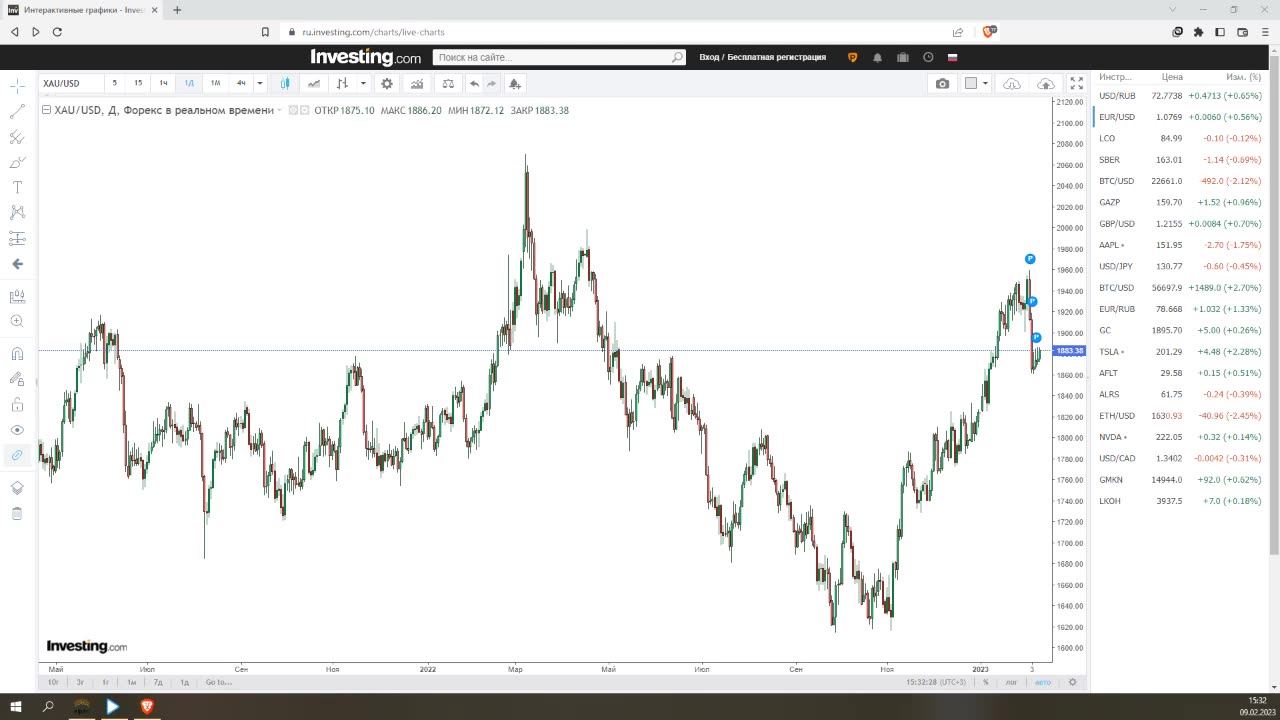
Task: Toggle stay in drawing mode pencil-lock
Action: pos(17,379)
